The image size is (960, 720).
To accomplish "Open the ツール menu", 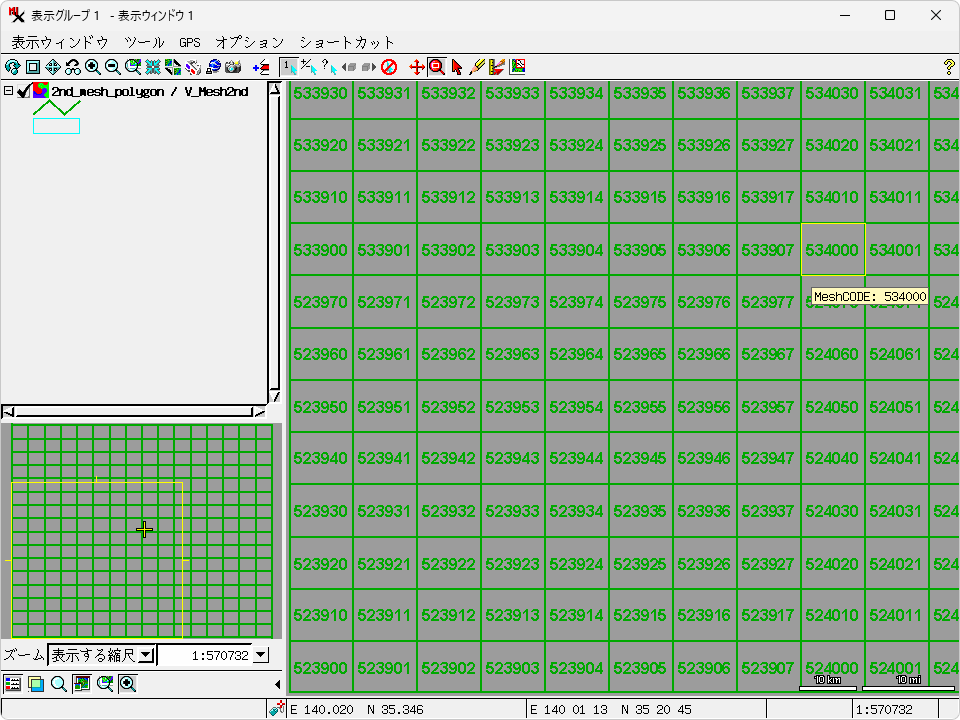I will click(x=144, y=42).
